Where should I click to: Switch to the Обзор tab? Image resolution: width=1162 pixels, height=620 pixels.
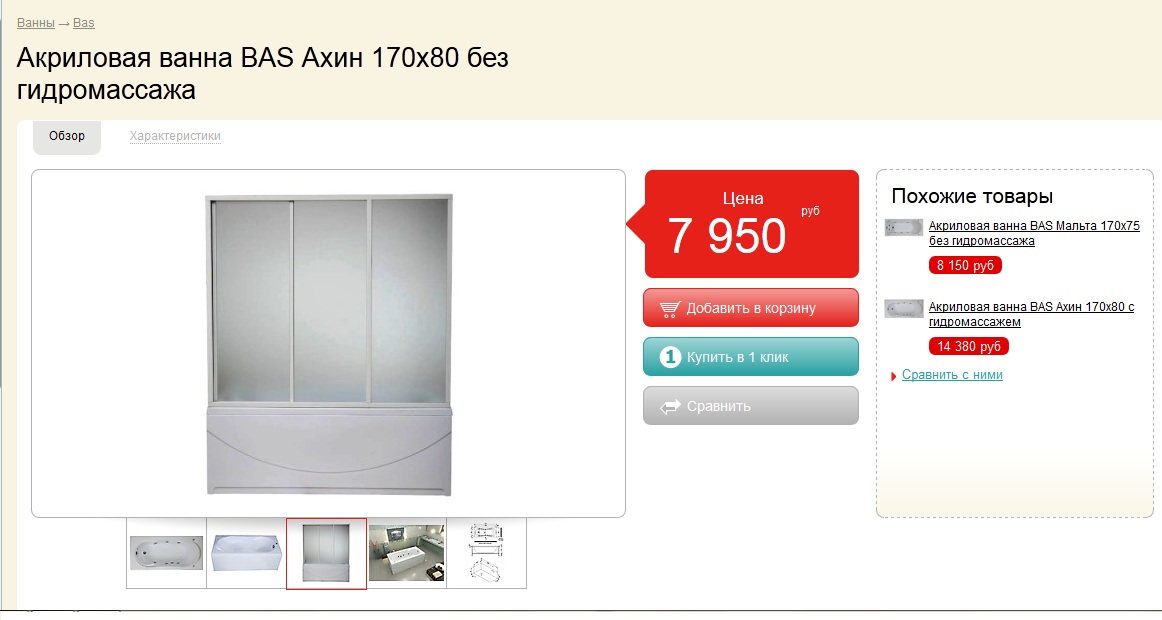[67, 137]
